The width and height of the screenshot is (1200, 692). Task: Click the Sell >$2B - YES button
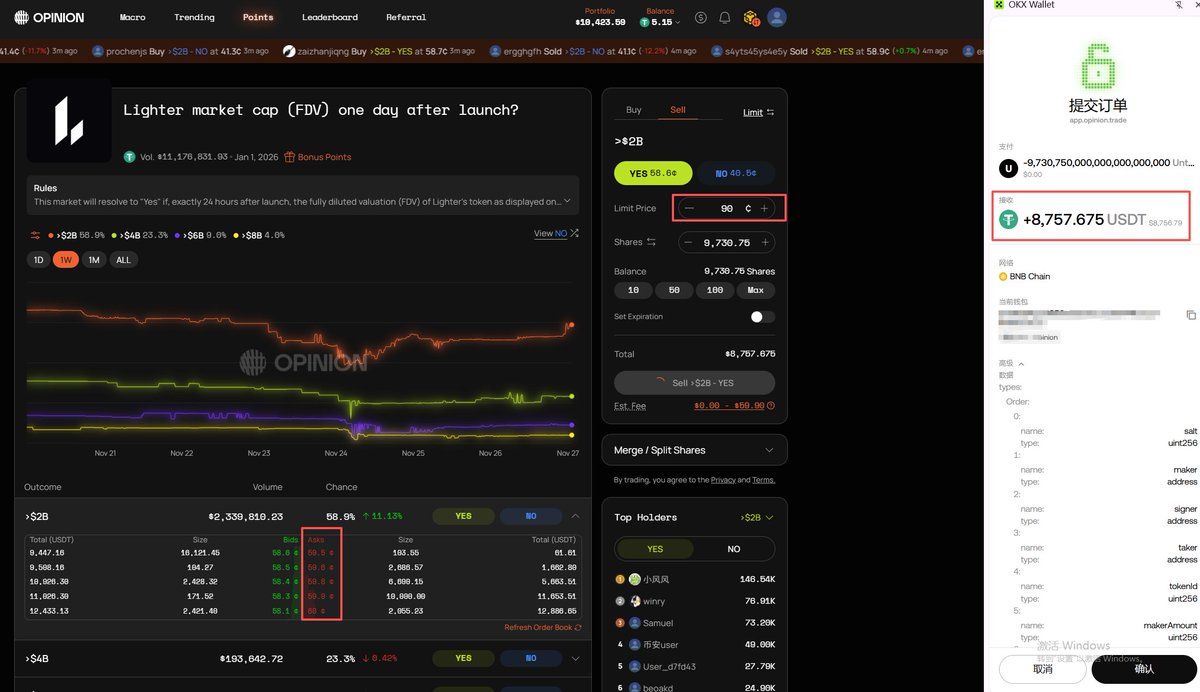(x=694, y=382)
